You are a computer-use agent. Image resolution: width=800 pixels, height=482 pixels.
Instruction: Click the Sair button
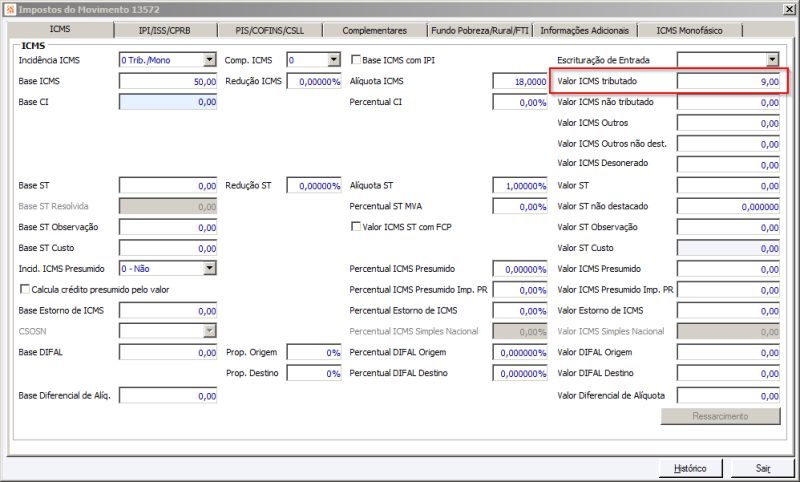click(x=763, y=468)
